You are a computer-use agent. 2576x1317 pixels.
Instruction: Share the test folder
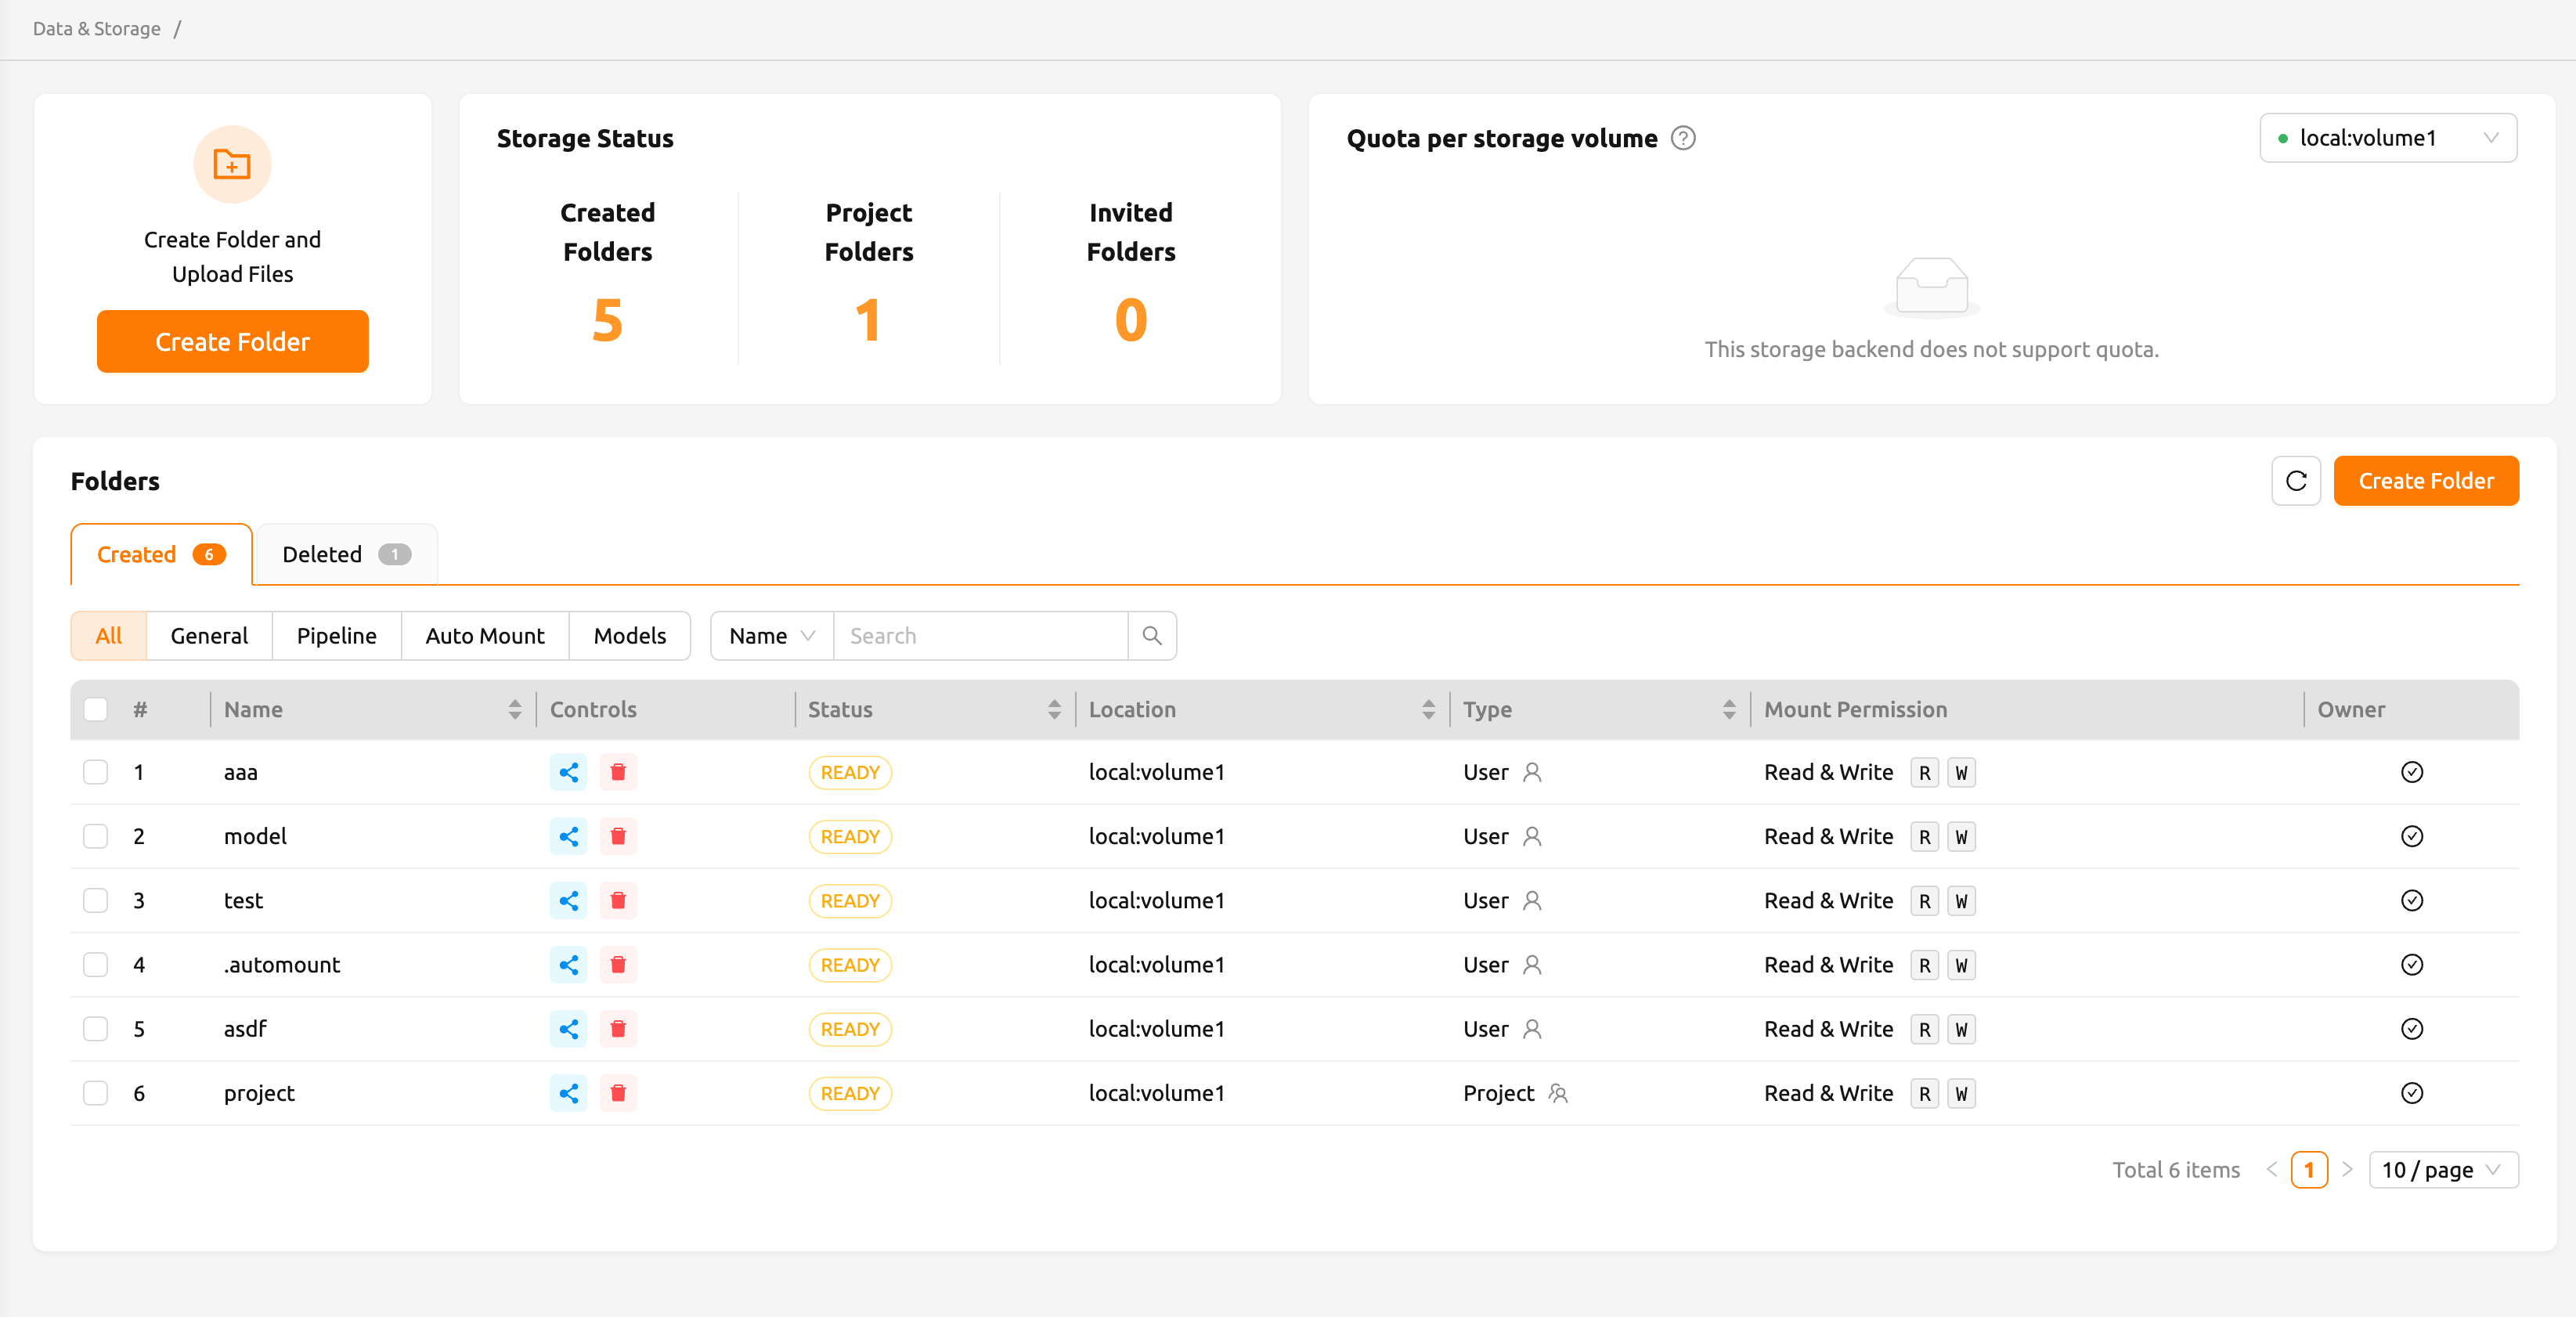(x=568, y=900)
